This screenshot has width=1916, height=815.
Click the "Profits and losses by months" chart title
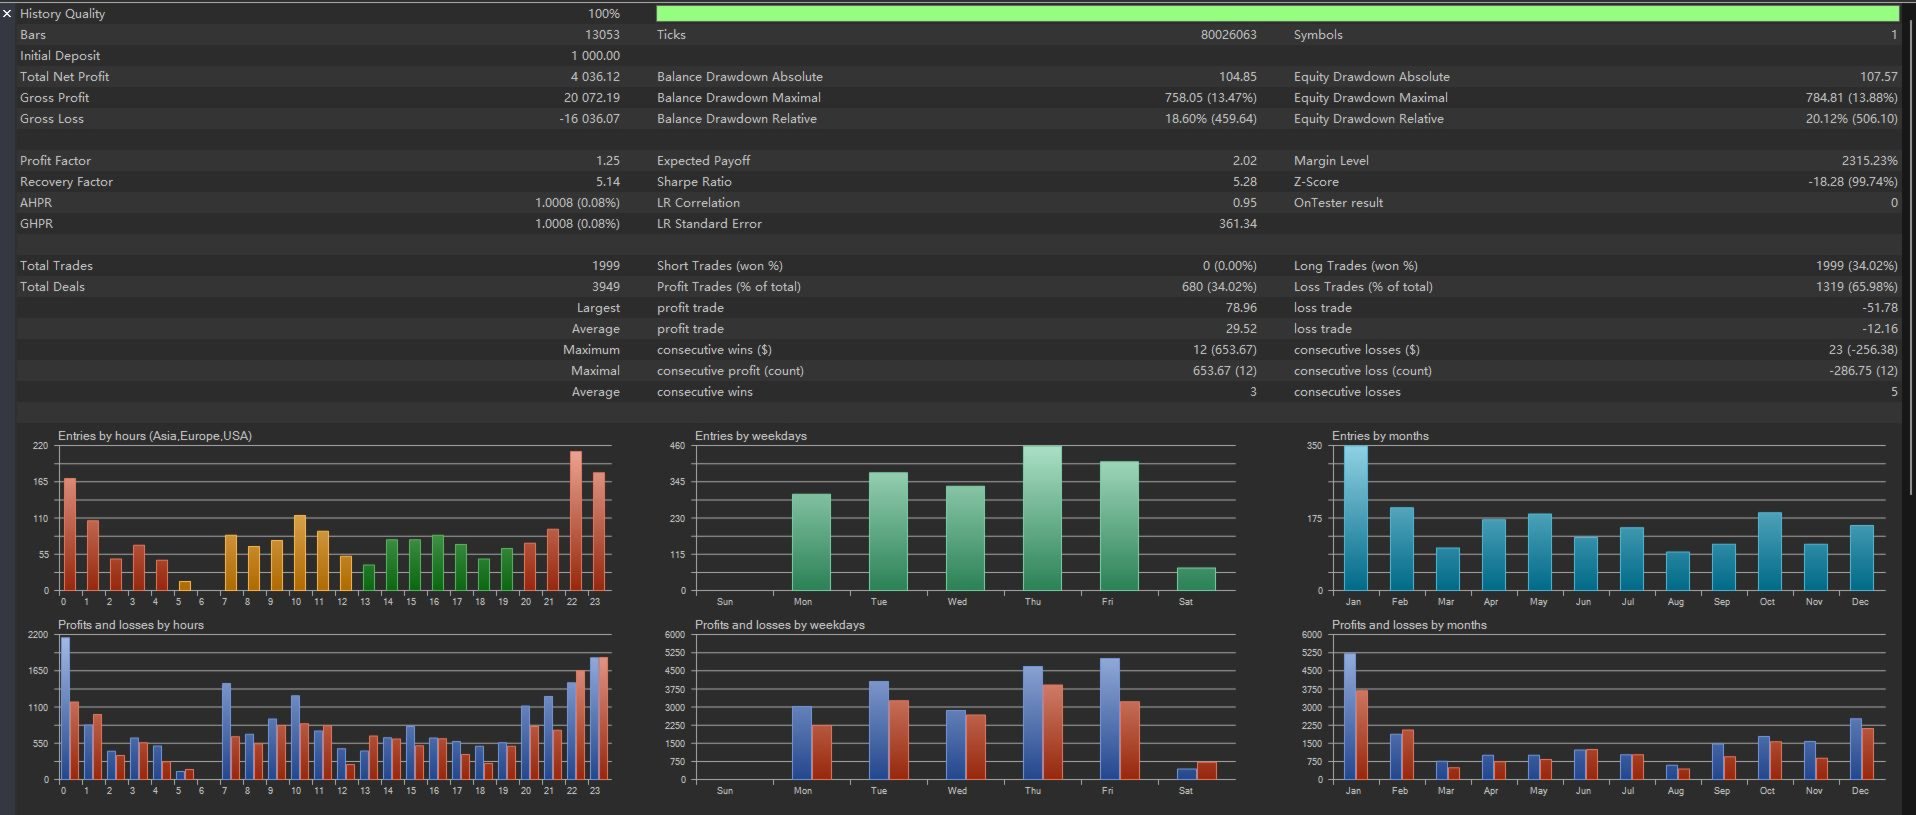[1409, 625]
